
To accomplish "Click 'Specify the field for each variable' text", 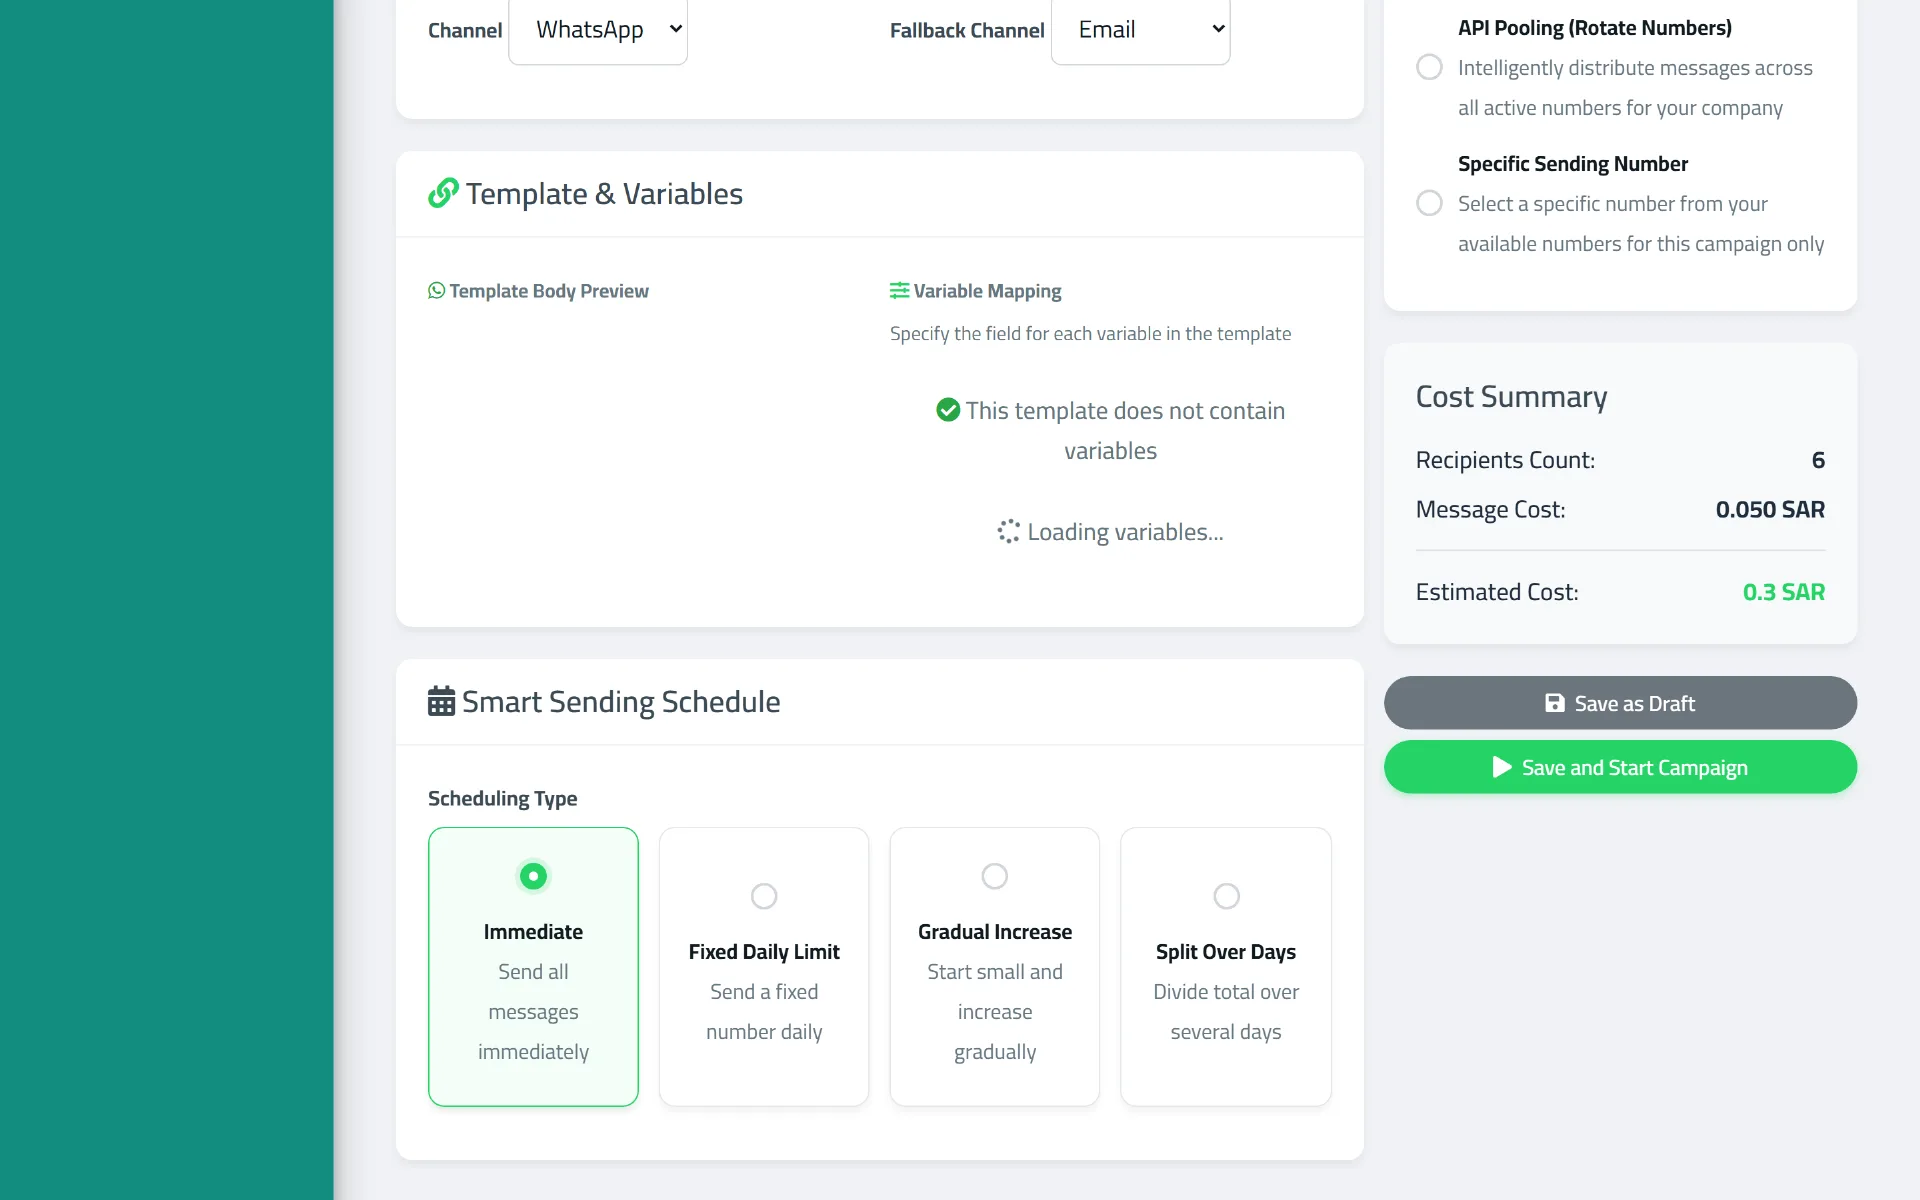I will (1090, 334).
